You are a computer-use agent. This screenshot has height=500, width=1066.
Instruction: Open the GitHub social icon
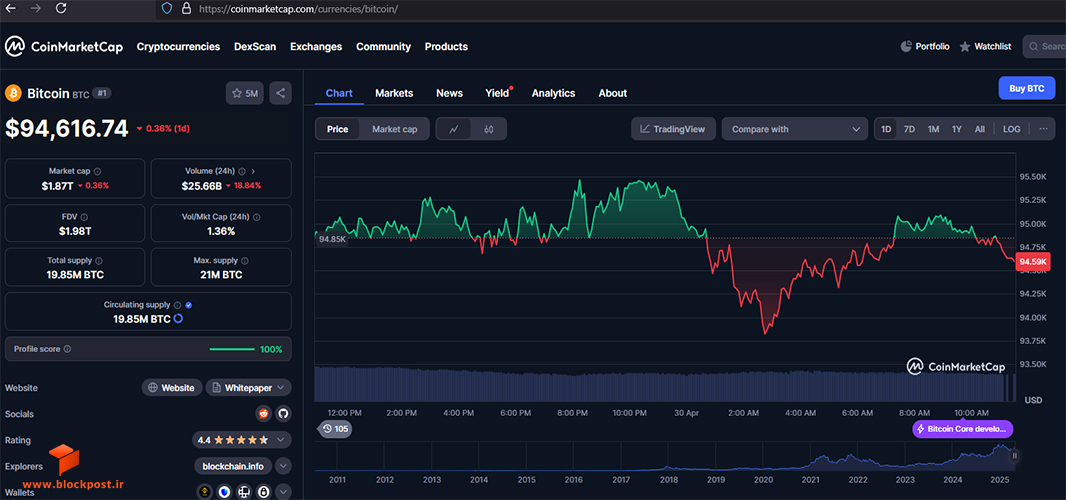(x=283, y=414)
